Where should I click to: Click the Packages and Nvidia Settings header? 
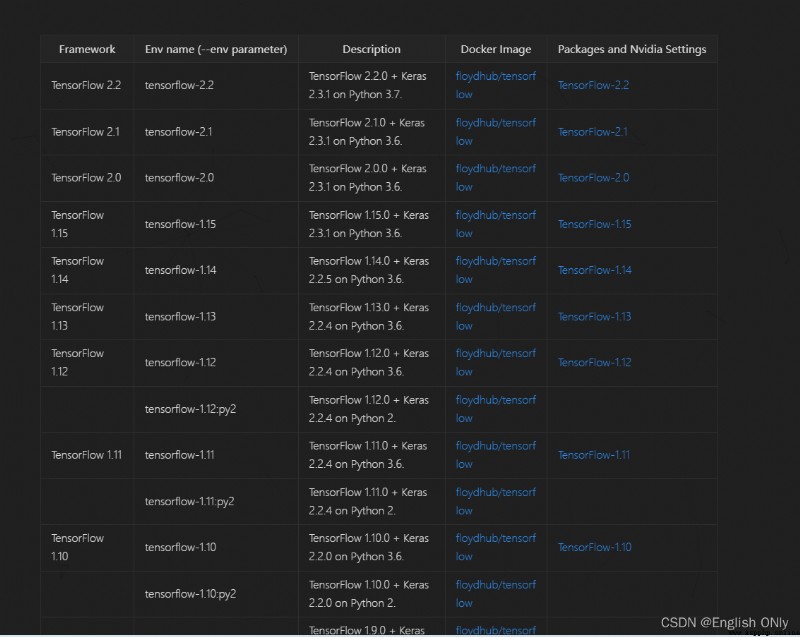[x=632, y=49]
